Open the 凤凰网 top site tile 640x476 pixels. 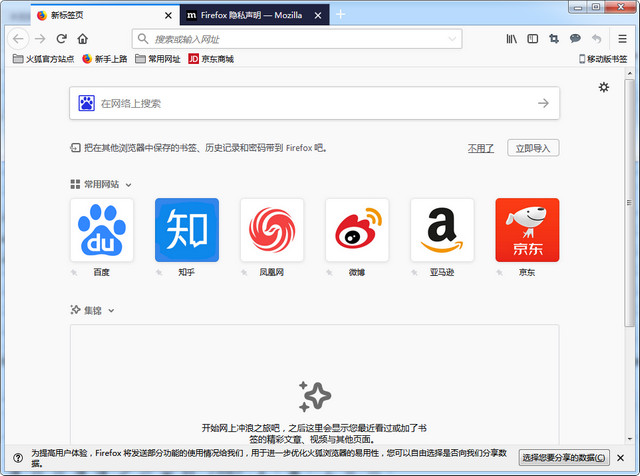(x=272, y=230)
